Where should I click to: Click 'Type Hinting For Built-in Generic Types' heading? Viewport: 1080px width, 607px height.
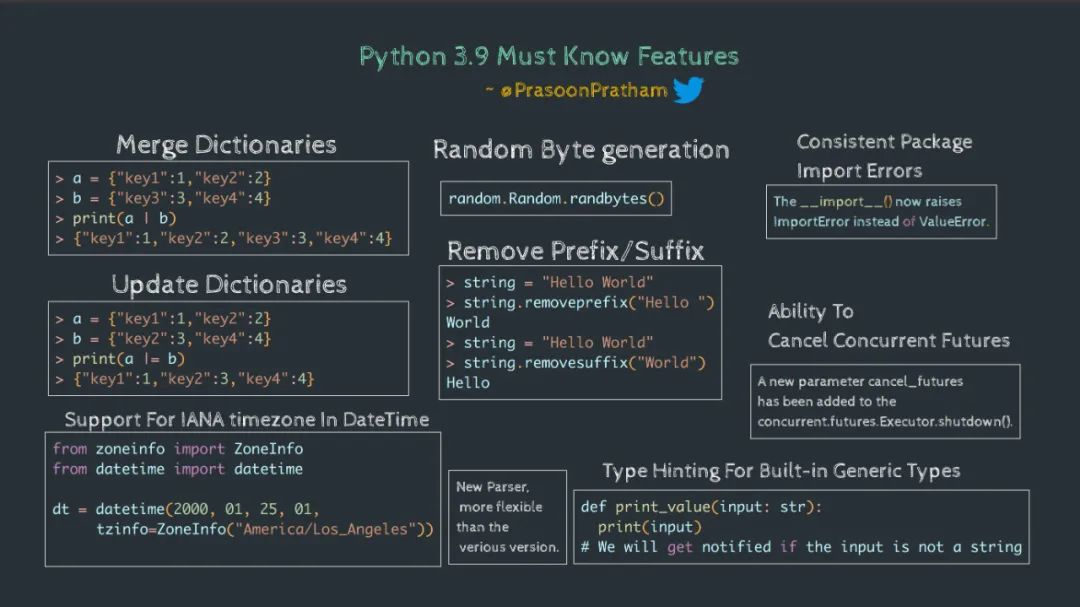click(x=781, y=471)
